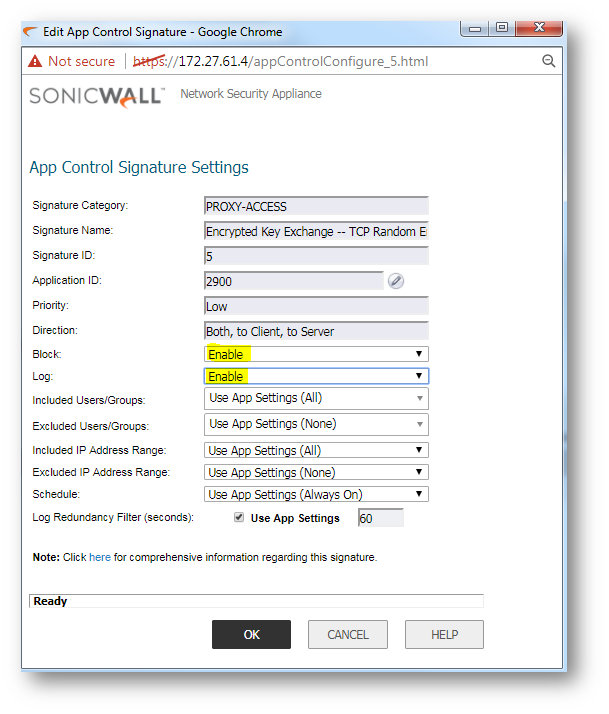Open the Schedule dropdown

[x=316, y=494]
